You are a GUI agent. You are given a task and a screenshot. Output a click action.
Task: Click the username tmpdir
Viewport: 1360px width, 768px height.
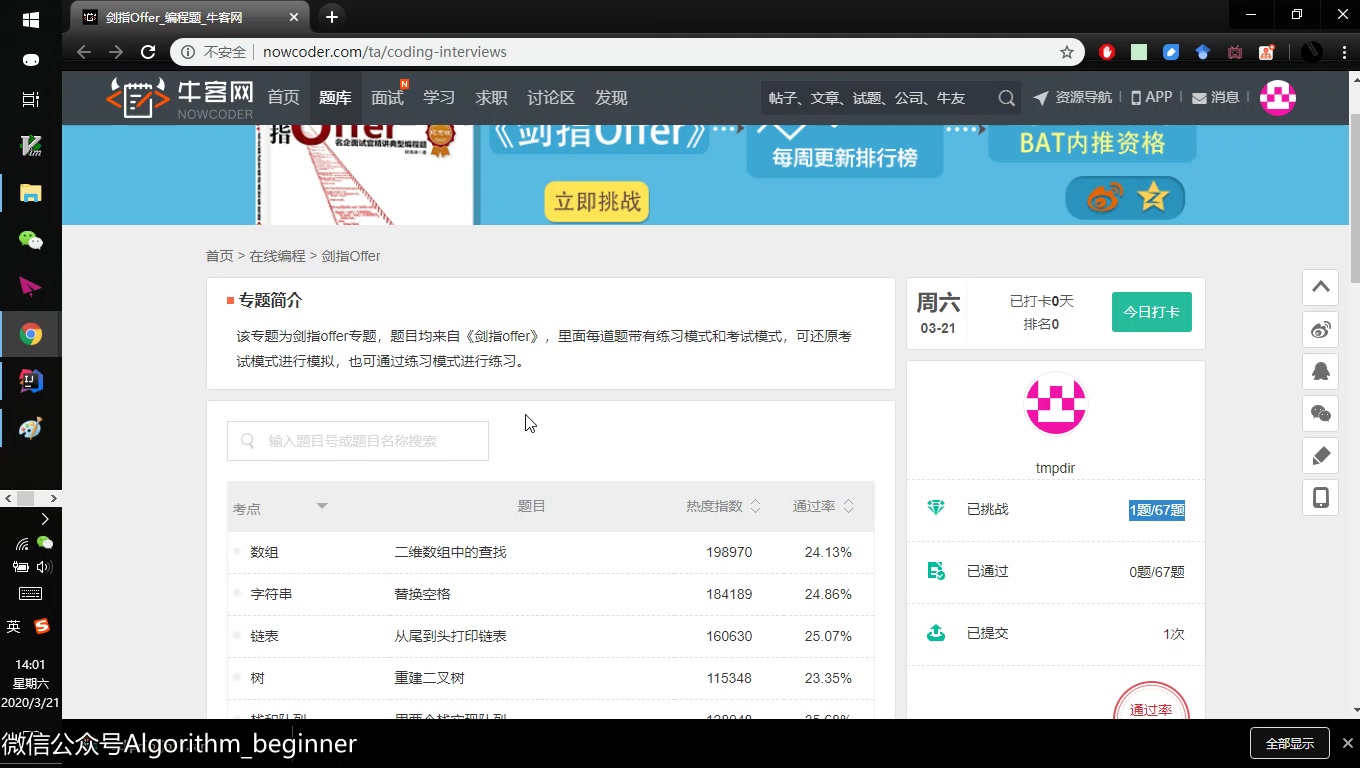[1055, 468]
